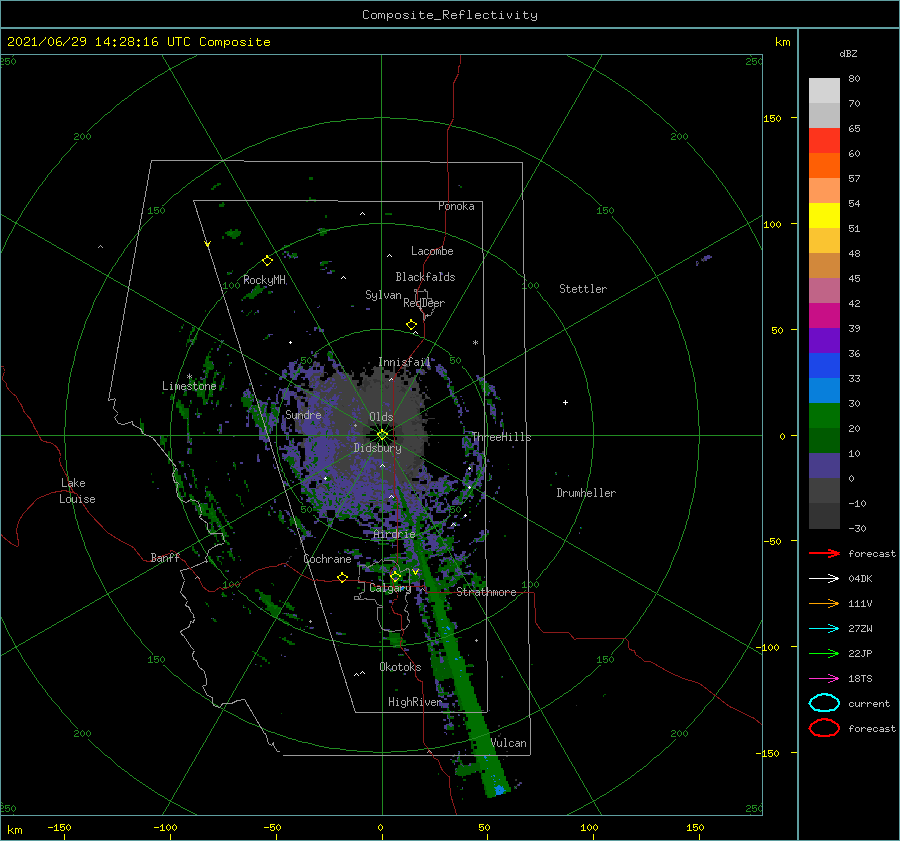Click the Innisfail city label
The image size is (900, 841).
[404, 362]
